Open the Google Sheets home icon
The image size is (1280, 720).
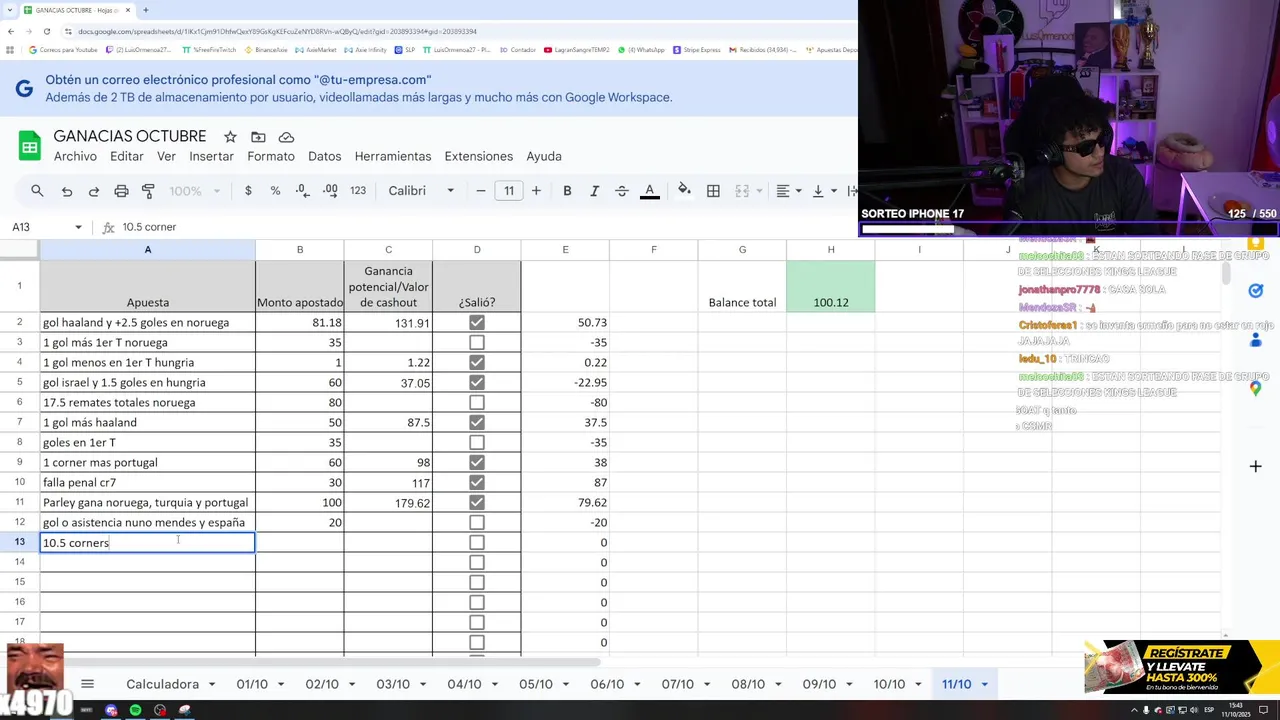30,146
